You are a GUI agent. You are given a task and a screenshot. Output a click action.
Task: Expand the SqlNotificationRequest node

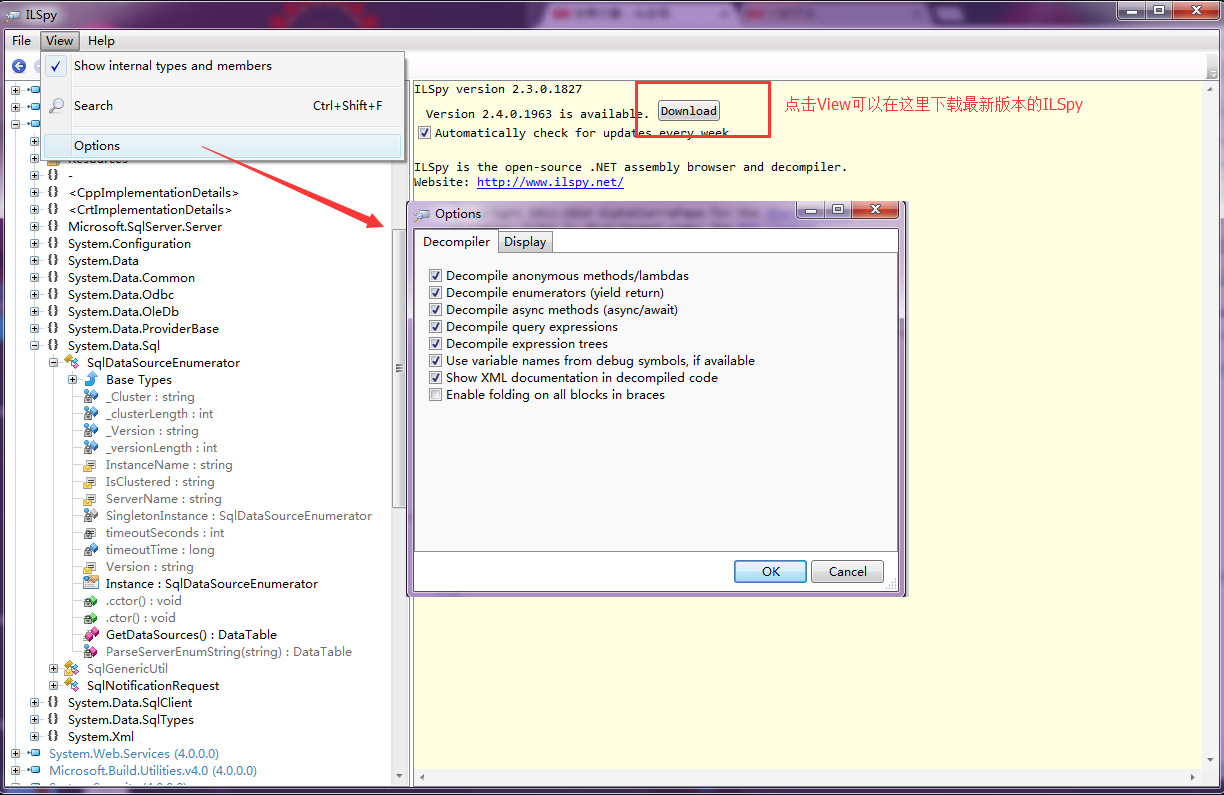coord(53,685)
